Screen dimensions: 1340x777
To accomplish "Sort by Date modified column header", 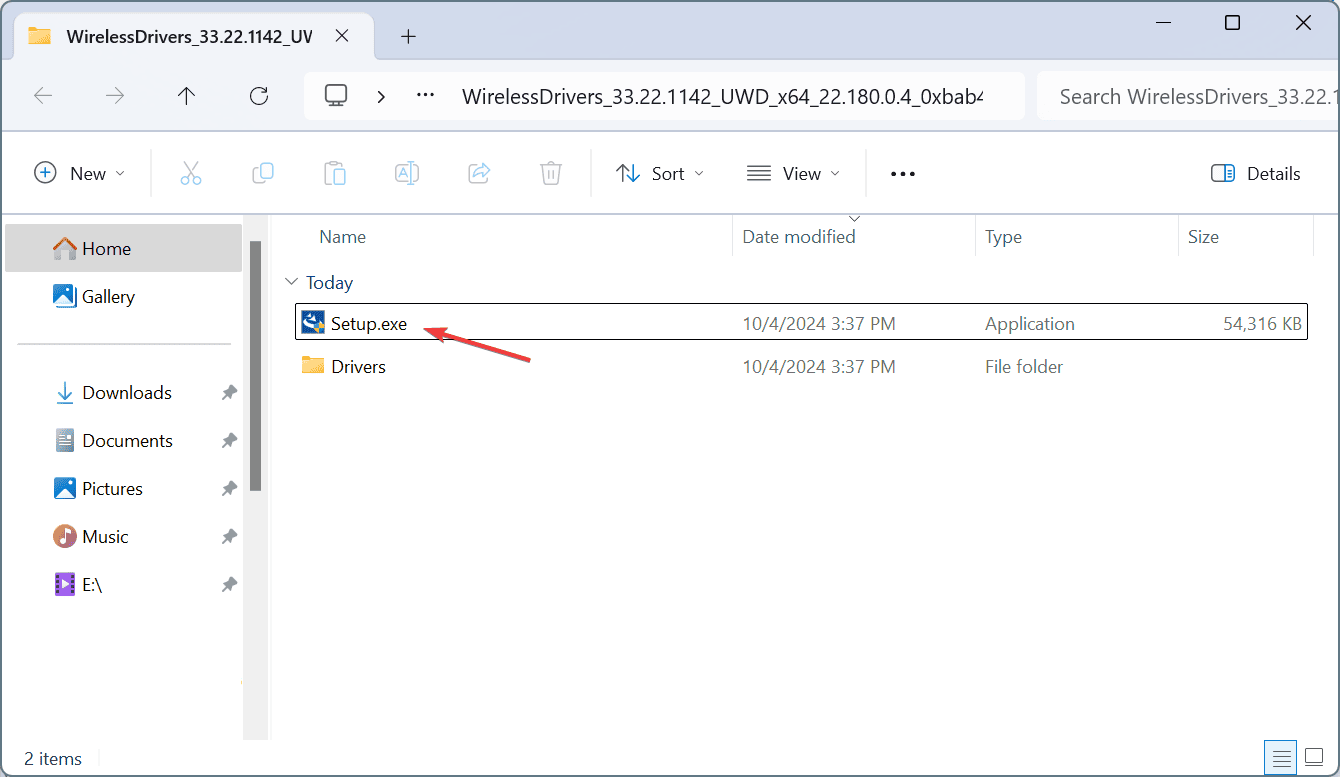I will click(x=799, y=237).
